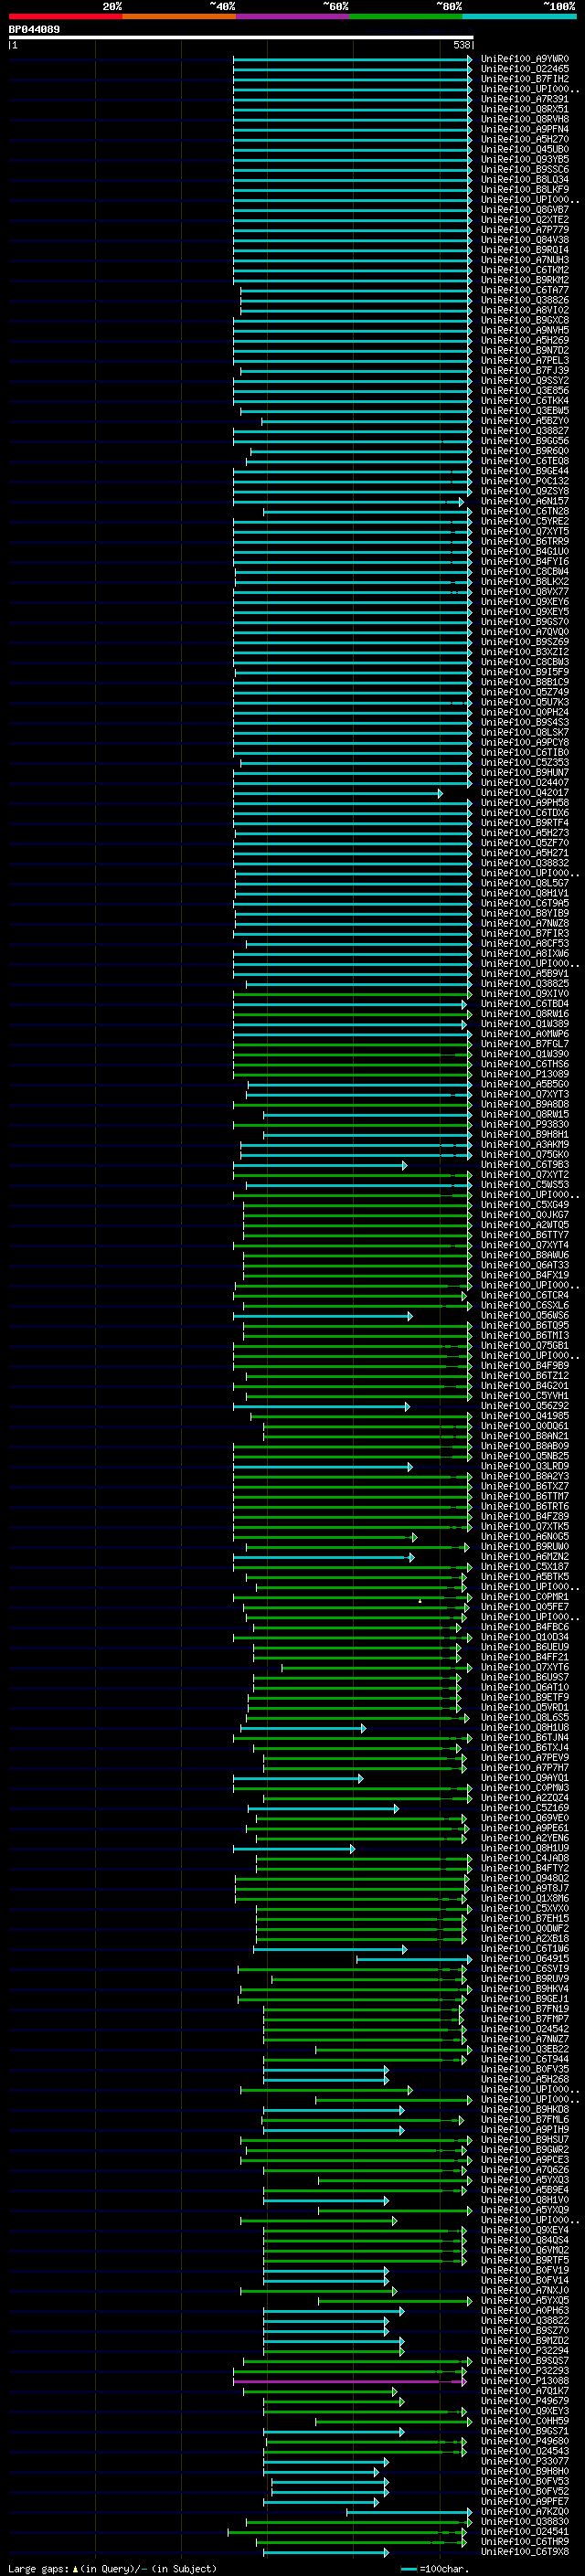The height and width of the screenshot is (2576, 585).
Task: Select the label UniRef100_Q56WS6
Action: pos(525,1315)
